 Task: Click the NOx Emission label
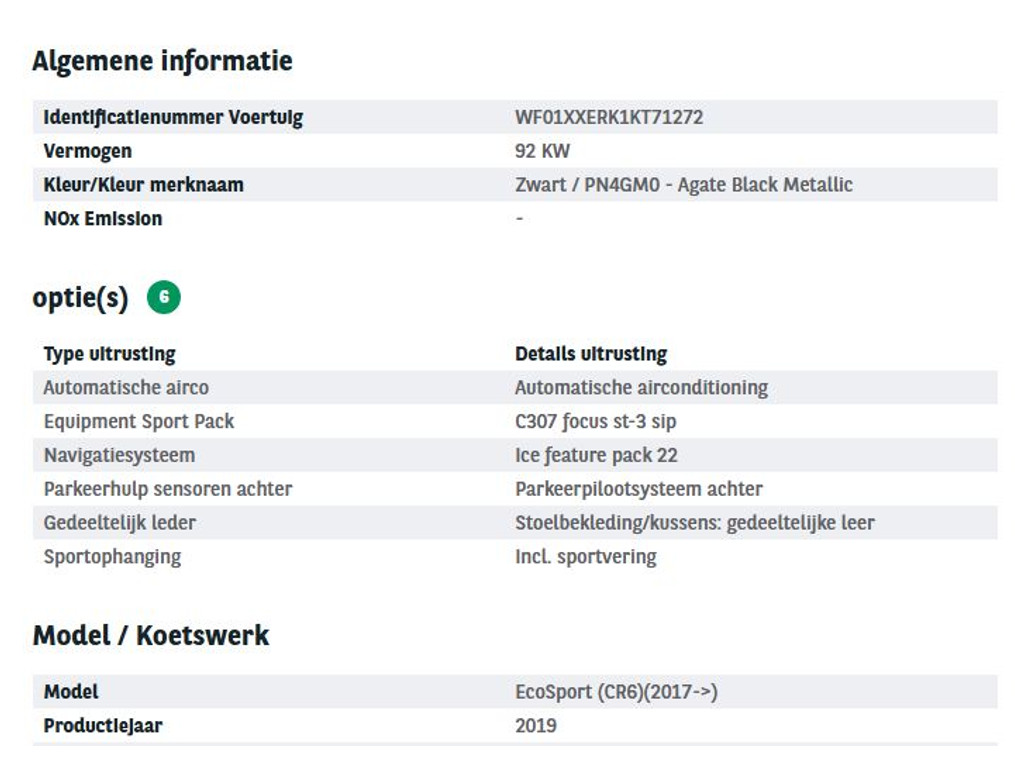pyautogui.click(x=103, y=219)
